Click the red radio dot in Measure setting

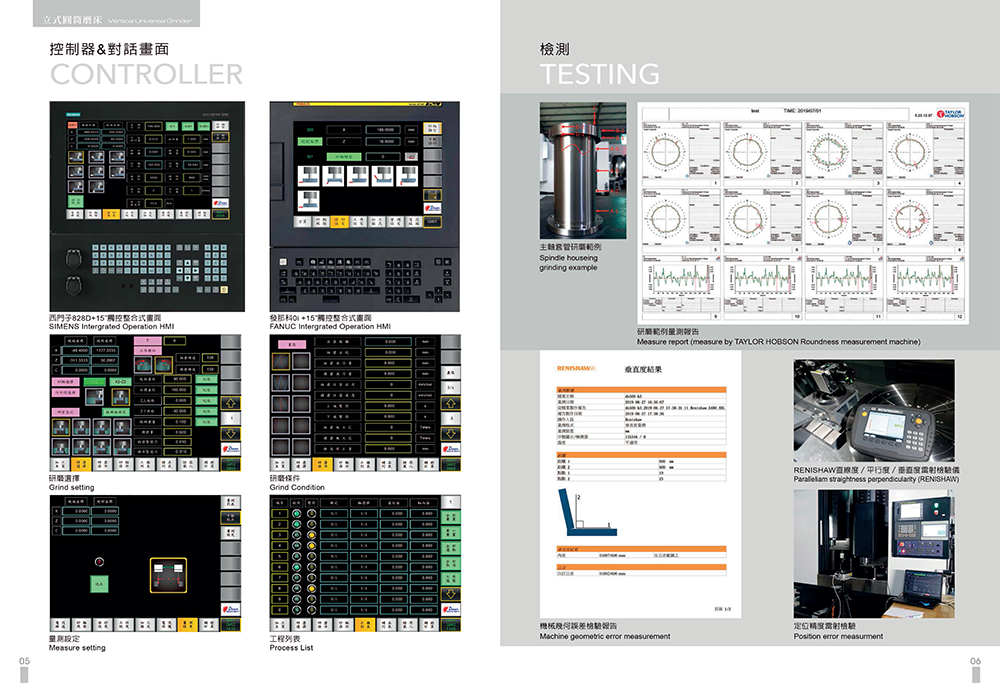point(99,560)
